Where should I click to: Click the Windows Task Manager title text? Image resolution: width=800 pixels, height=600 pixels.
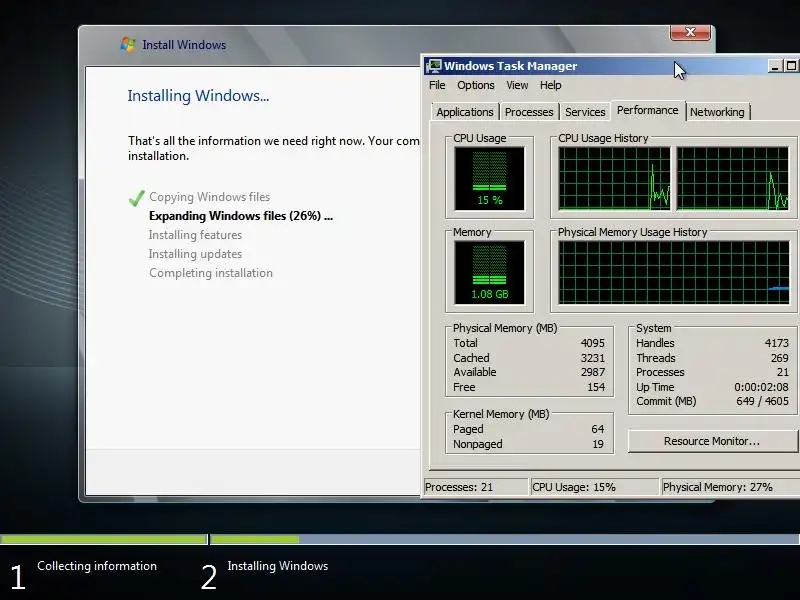point(510,66)
